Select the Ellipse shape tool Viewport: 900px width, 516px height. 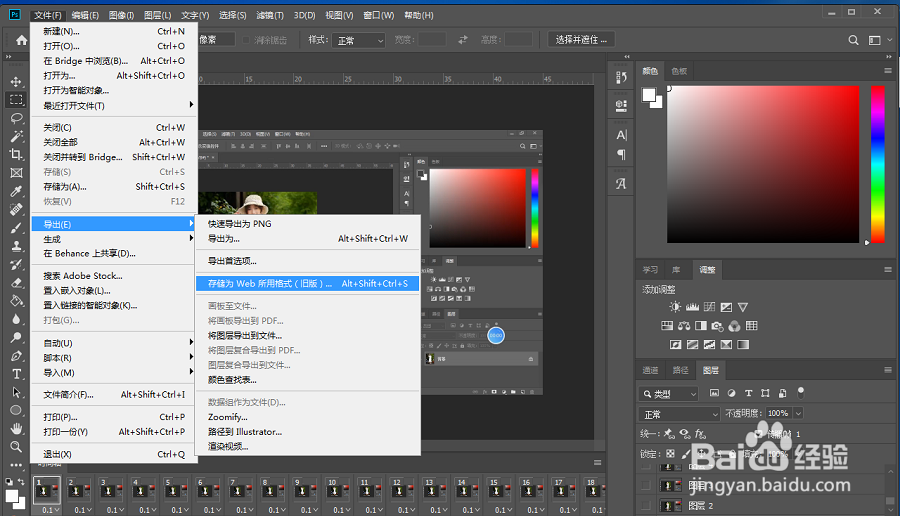[16, 410]
